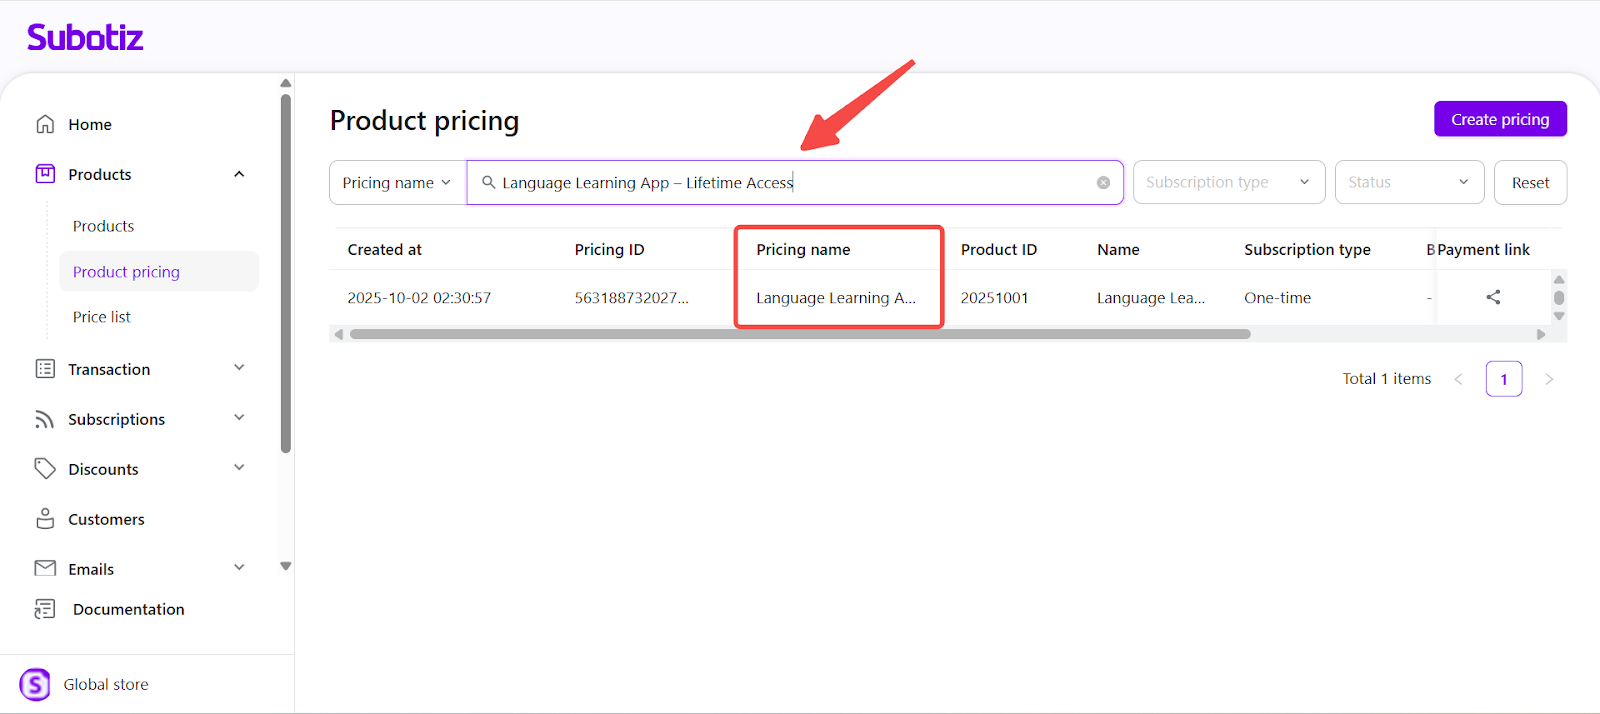Click the Customers person icon
Image resolution: width=1600 pixels, height=714 pixels.
(45, 519)
